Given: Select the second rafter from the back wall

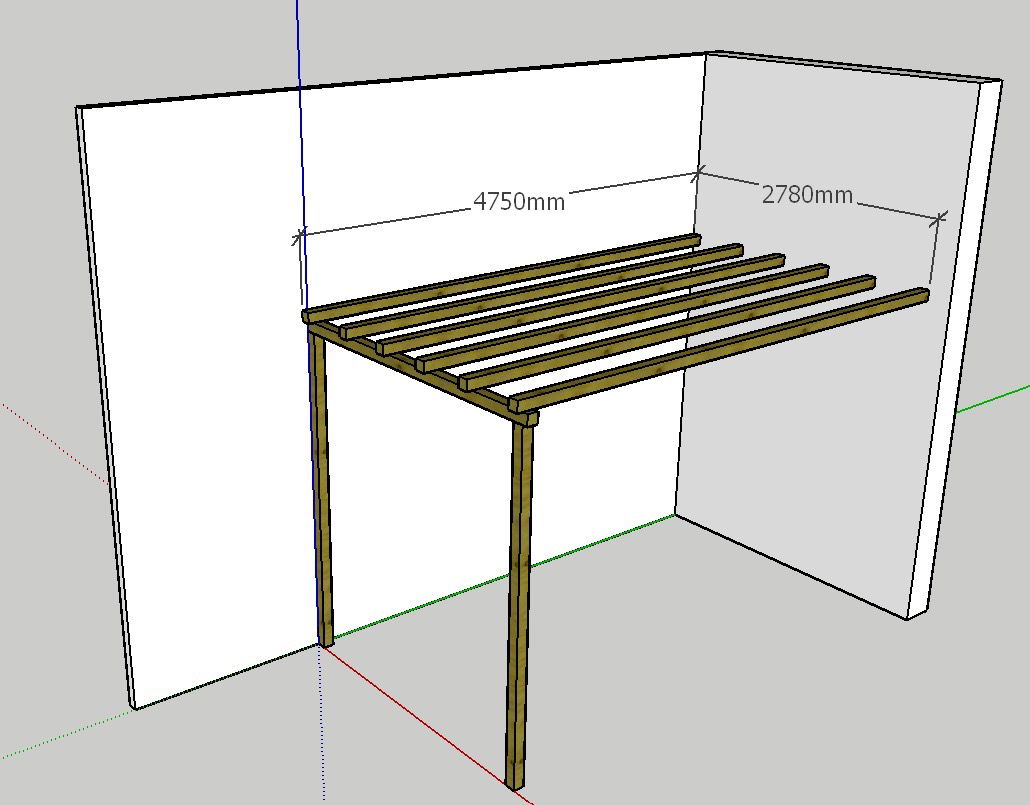Looking at the screenshot, I should [540, 290].
